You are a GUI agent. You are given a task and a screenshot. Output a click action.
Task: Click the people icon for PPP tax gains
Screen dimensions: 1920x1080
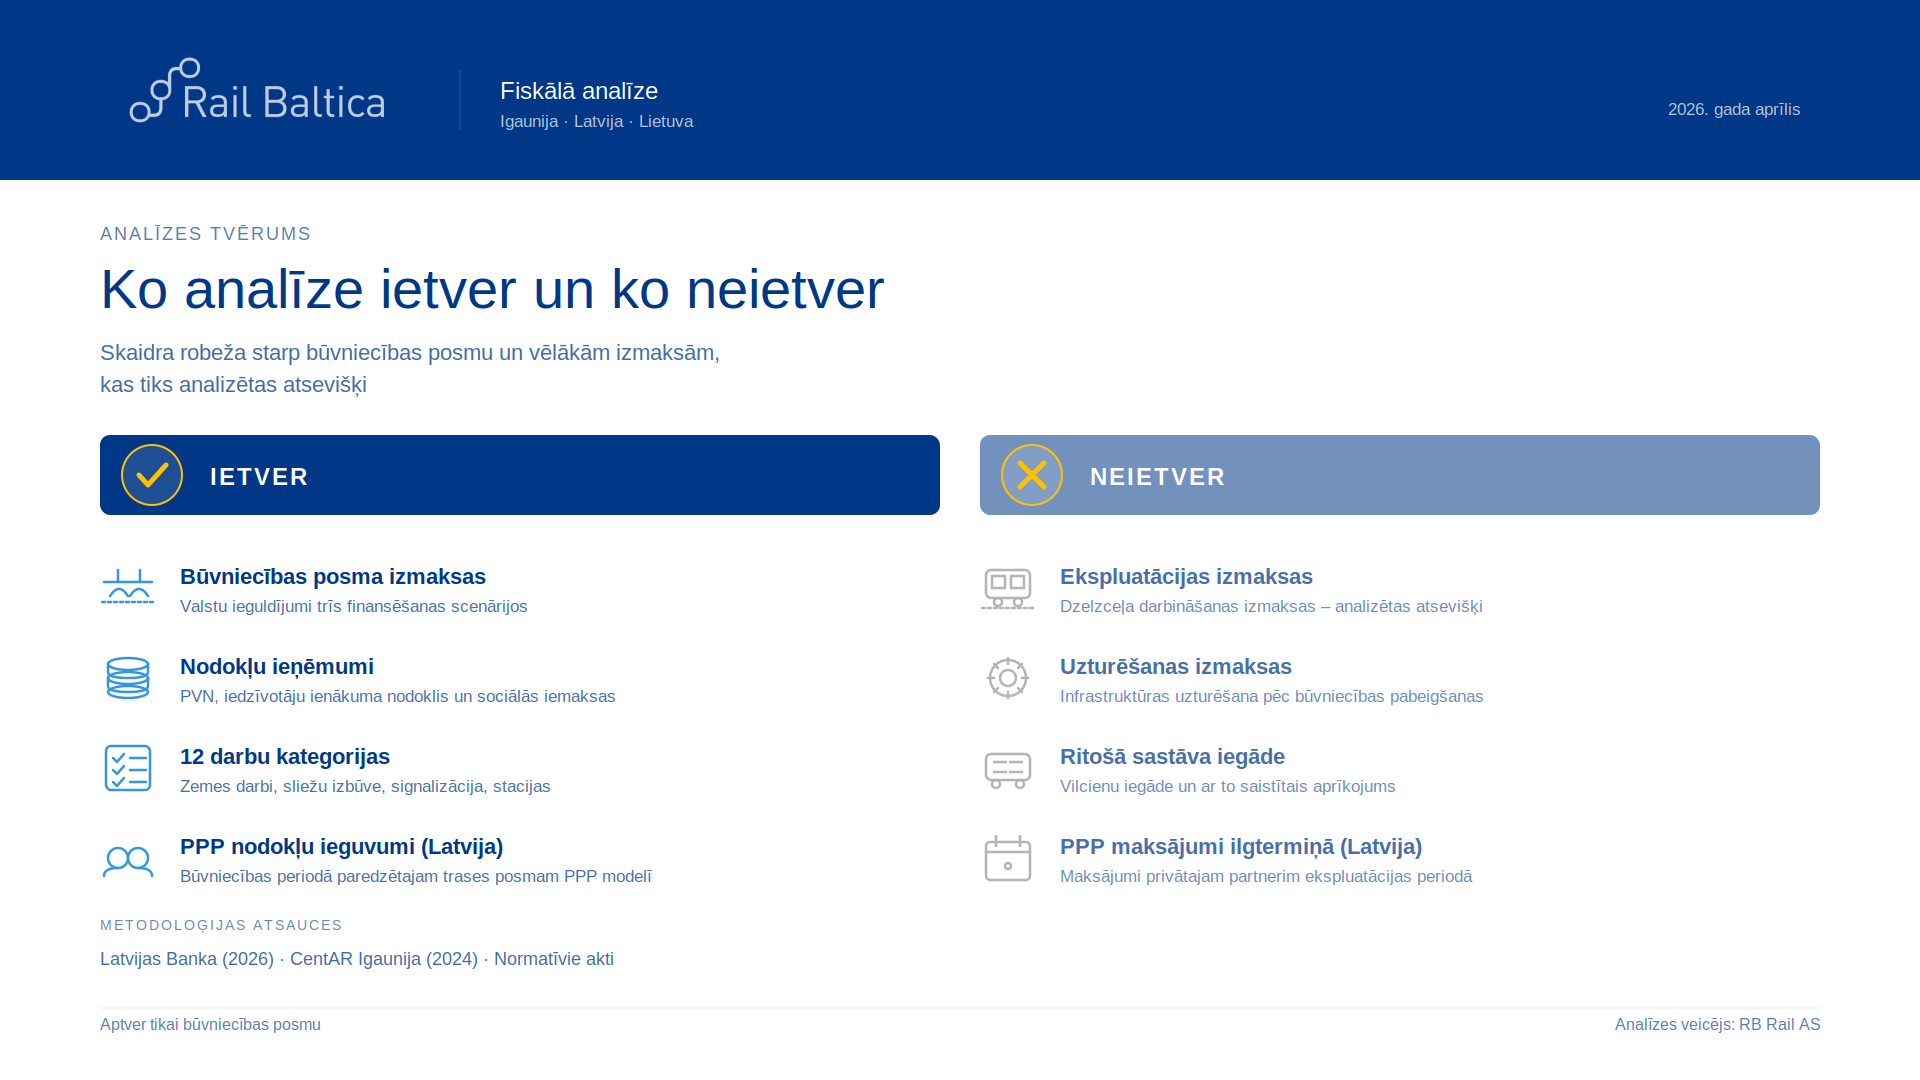(128, 860)
